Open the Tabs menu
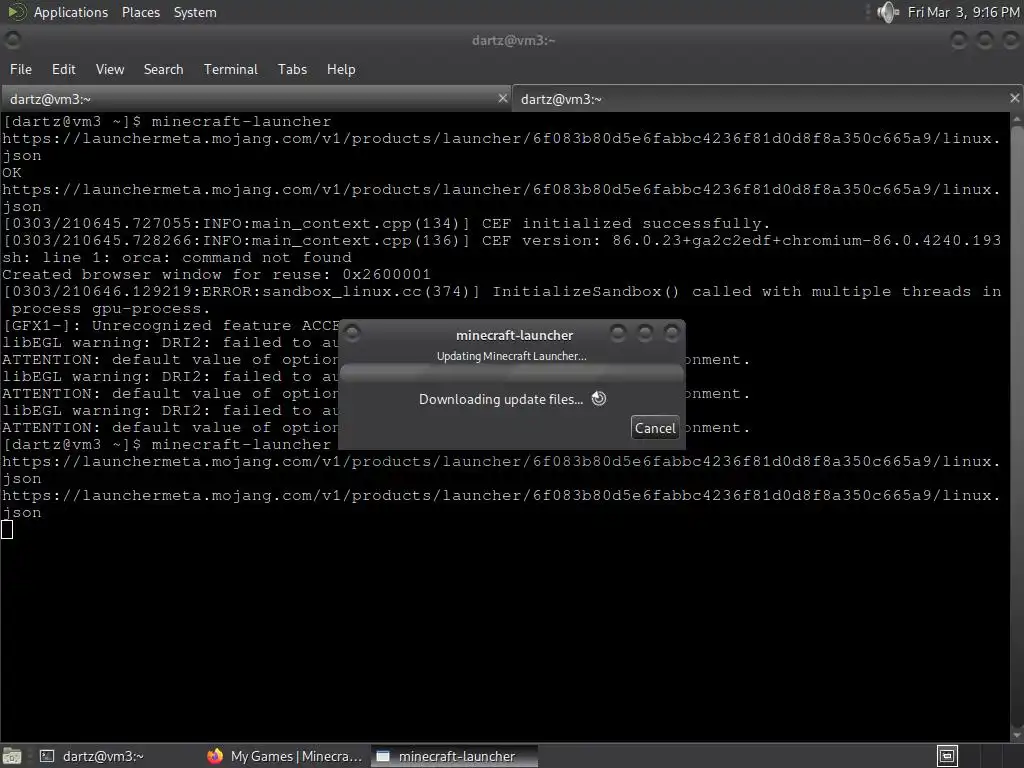Image resolution: width=1024 pixels, height=768 pixels. pos(292,69)
